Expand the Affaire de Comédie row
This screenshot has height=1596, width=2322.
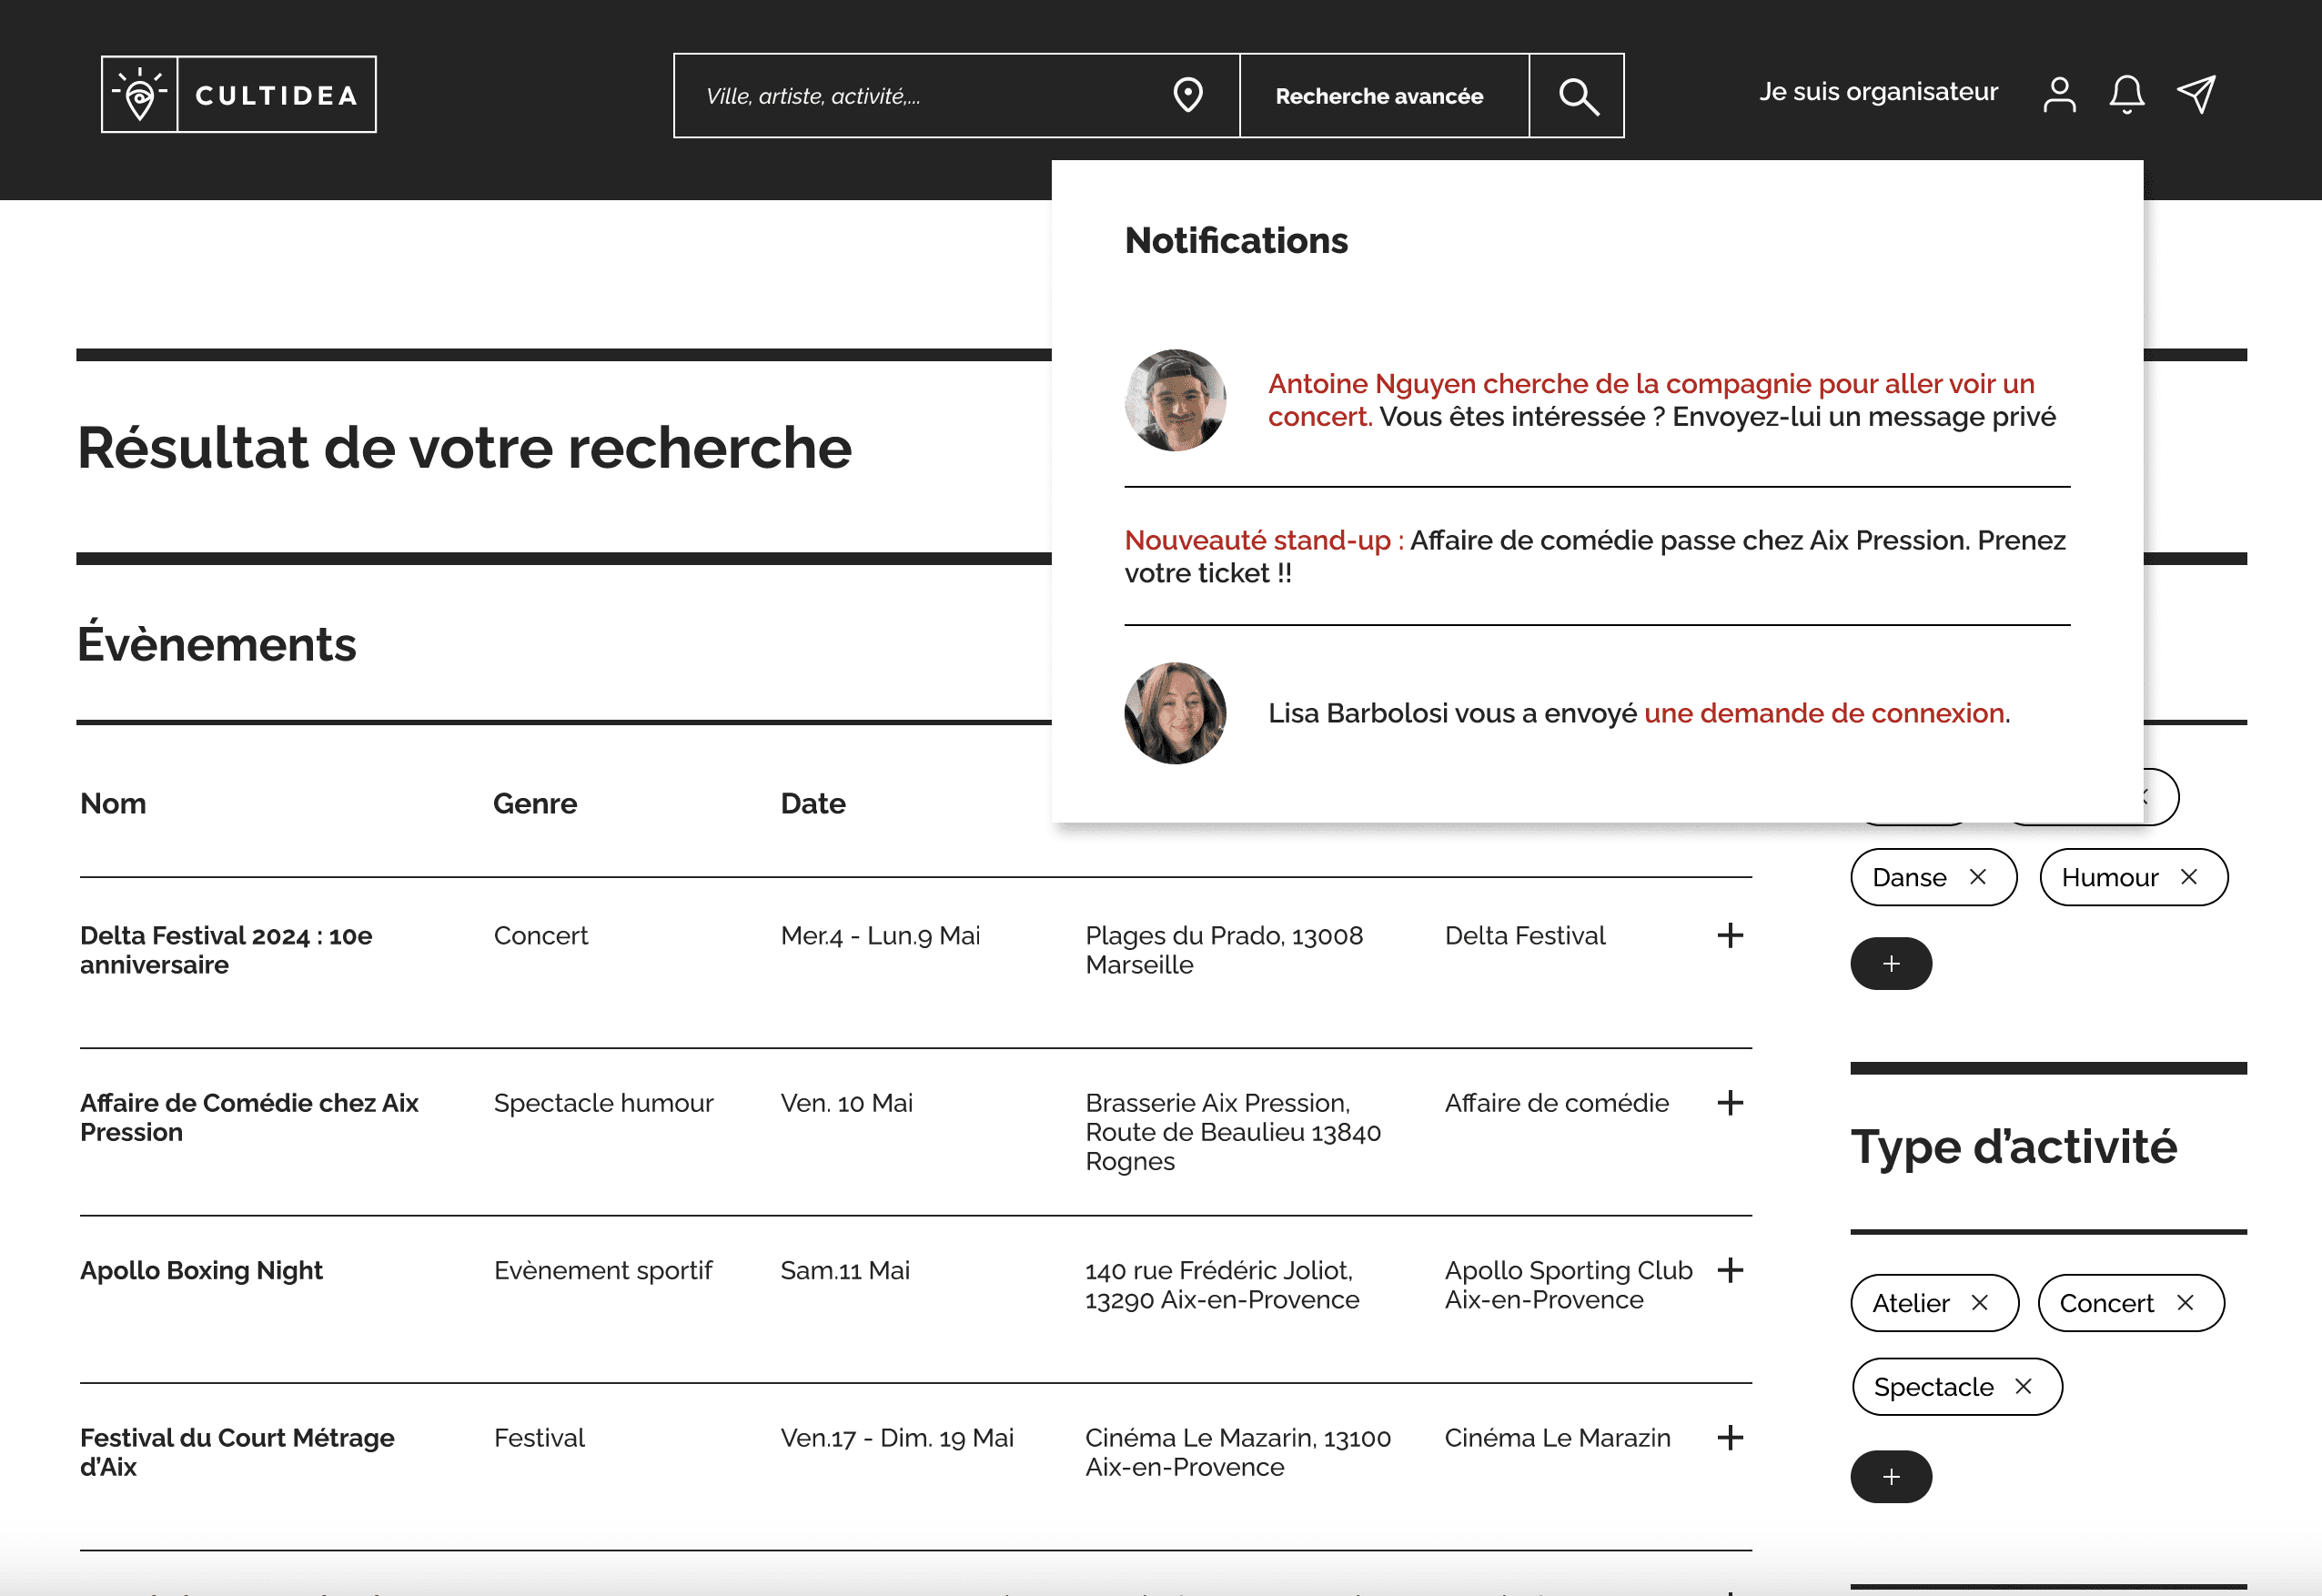click(1729, 1102)
